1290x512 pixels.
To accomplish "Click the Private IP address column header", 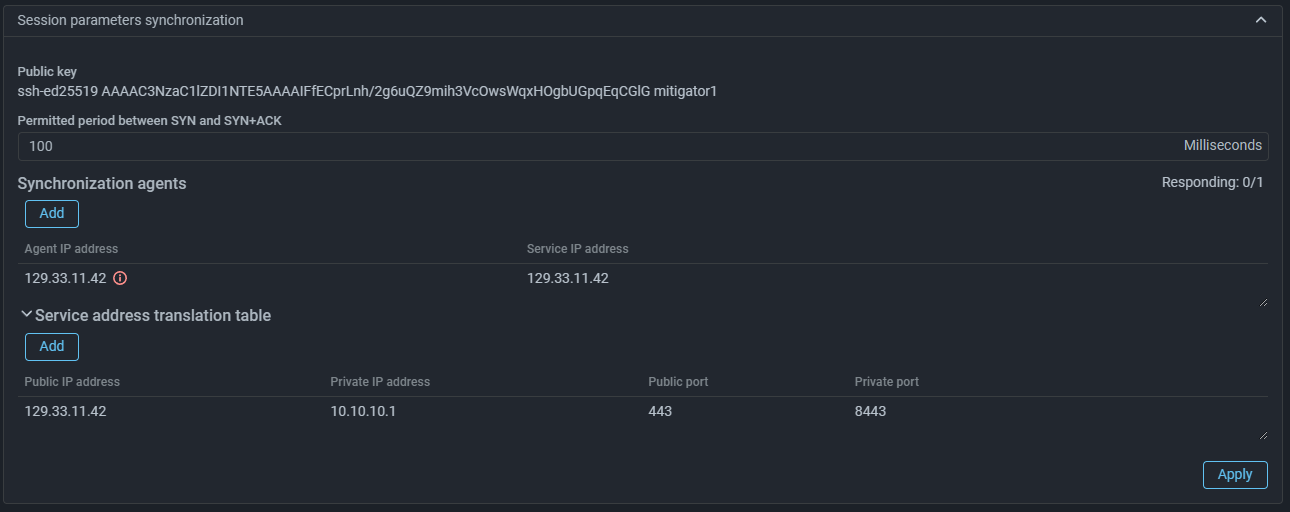I will (x=380, y=382).
